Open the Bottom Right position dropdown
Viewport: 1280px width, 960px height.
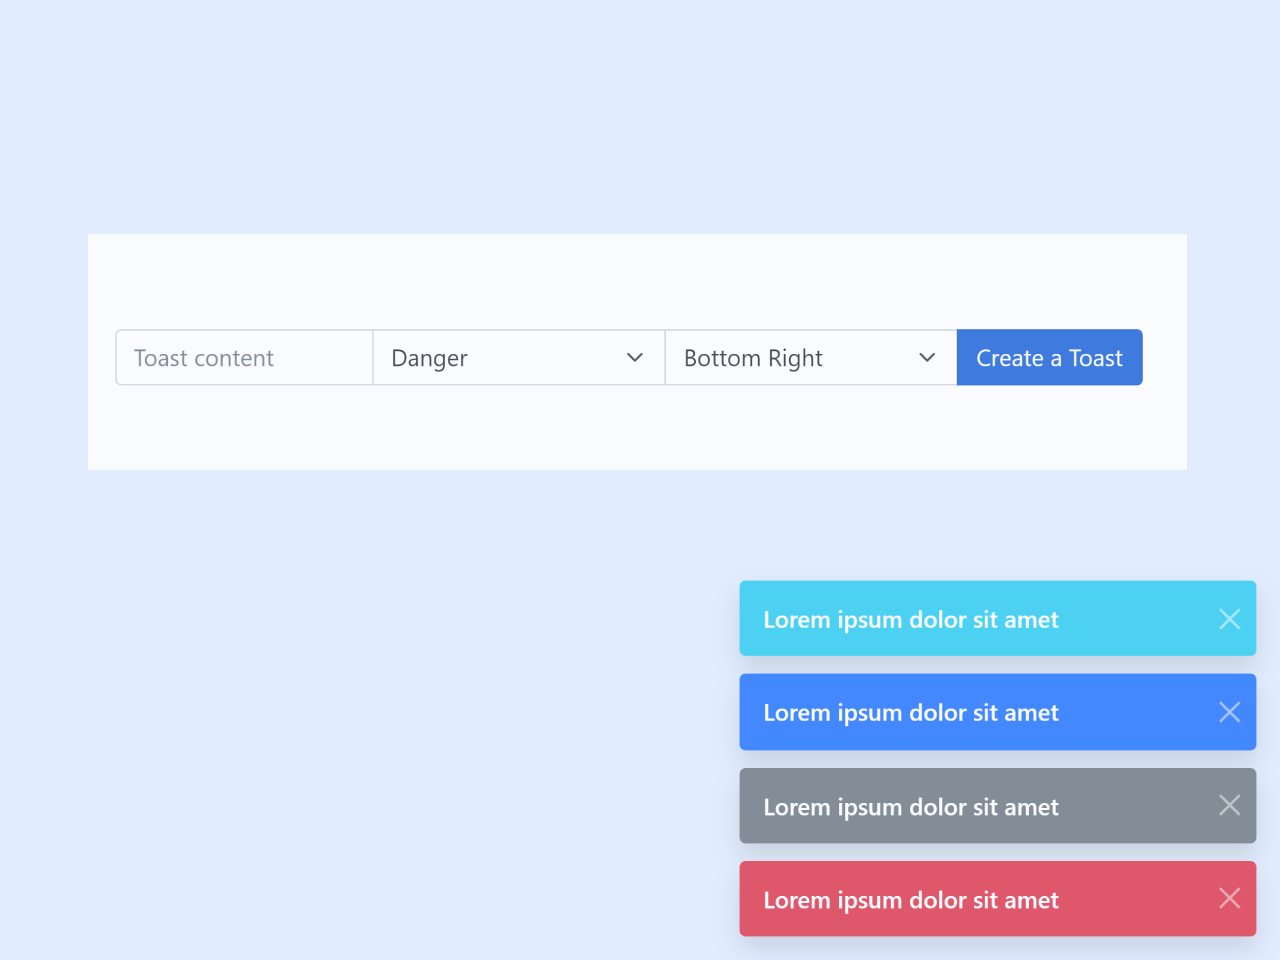pyautogui.click(x=810, y=357)
